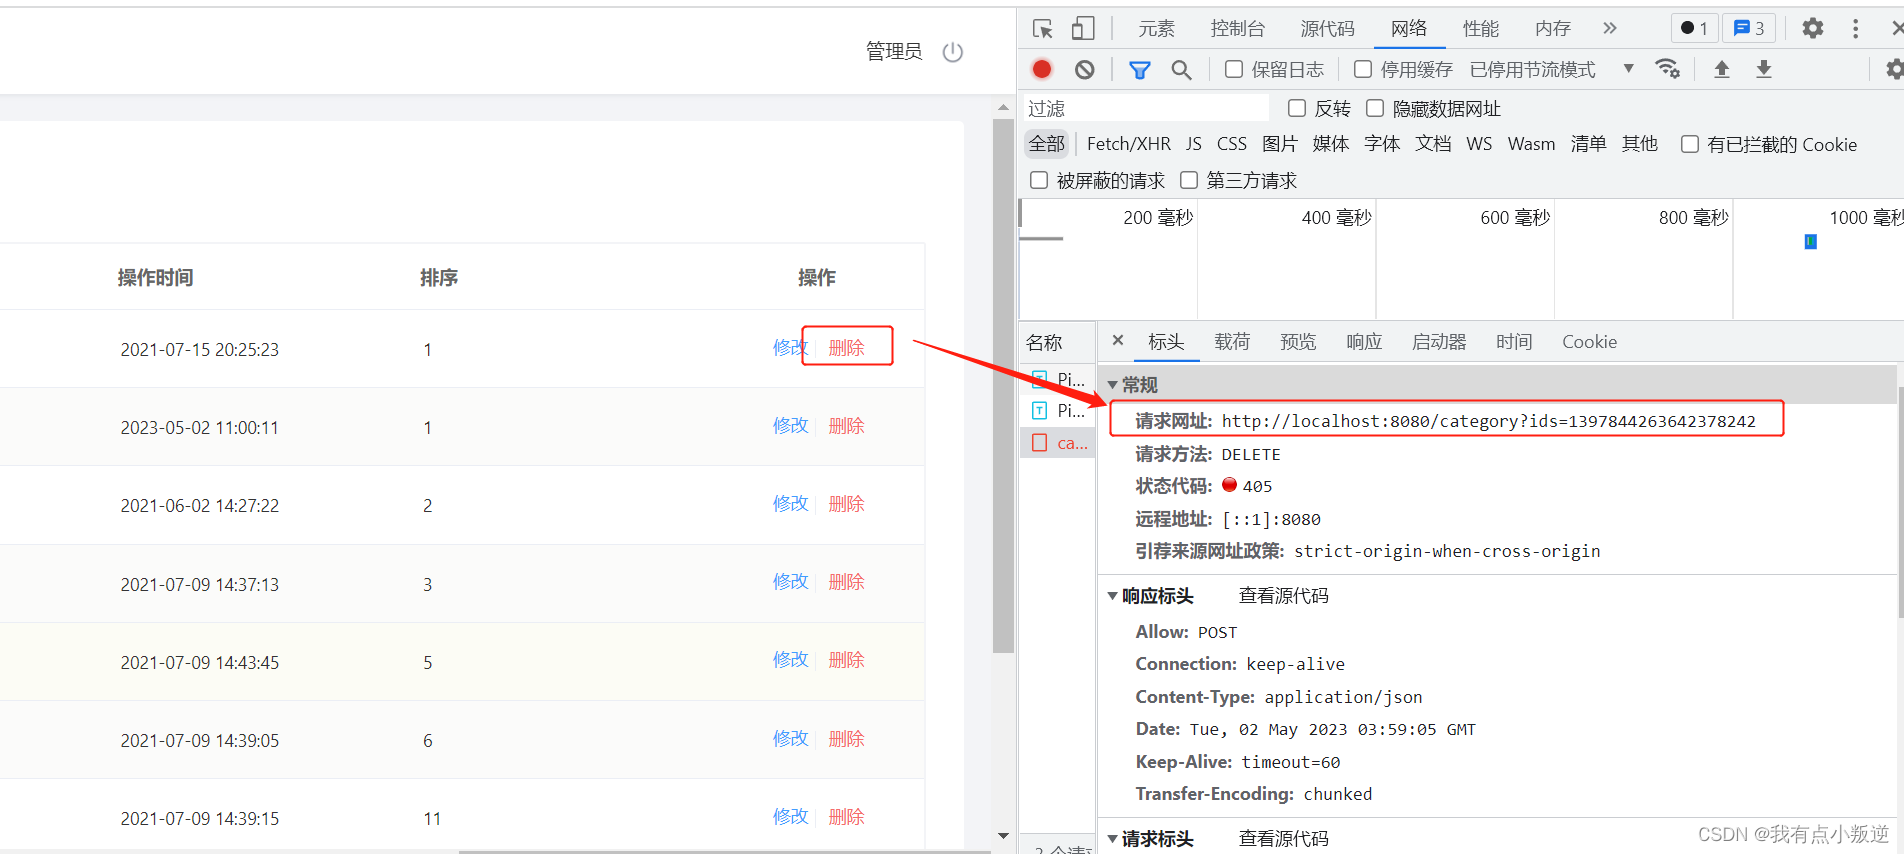Image resolution: width=1904 pixels, height=854 pixels.
Task: Click the 过滤 filter input field
Action: tap(1146, 108)
